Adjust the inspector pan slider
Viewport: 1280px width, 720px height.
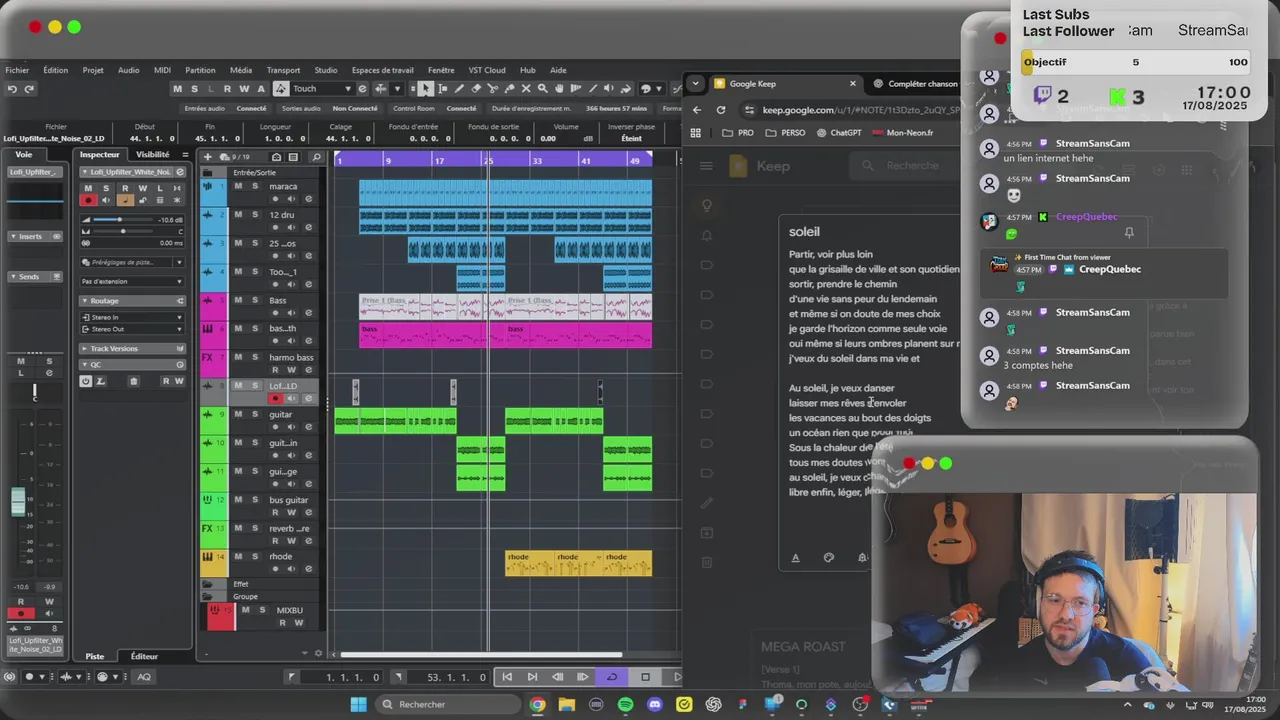[x=123, y=231]
